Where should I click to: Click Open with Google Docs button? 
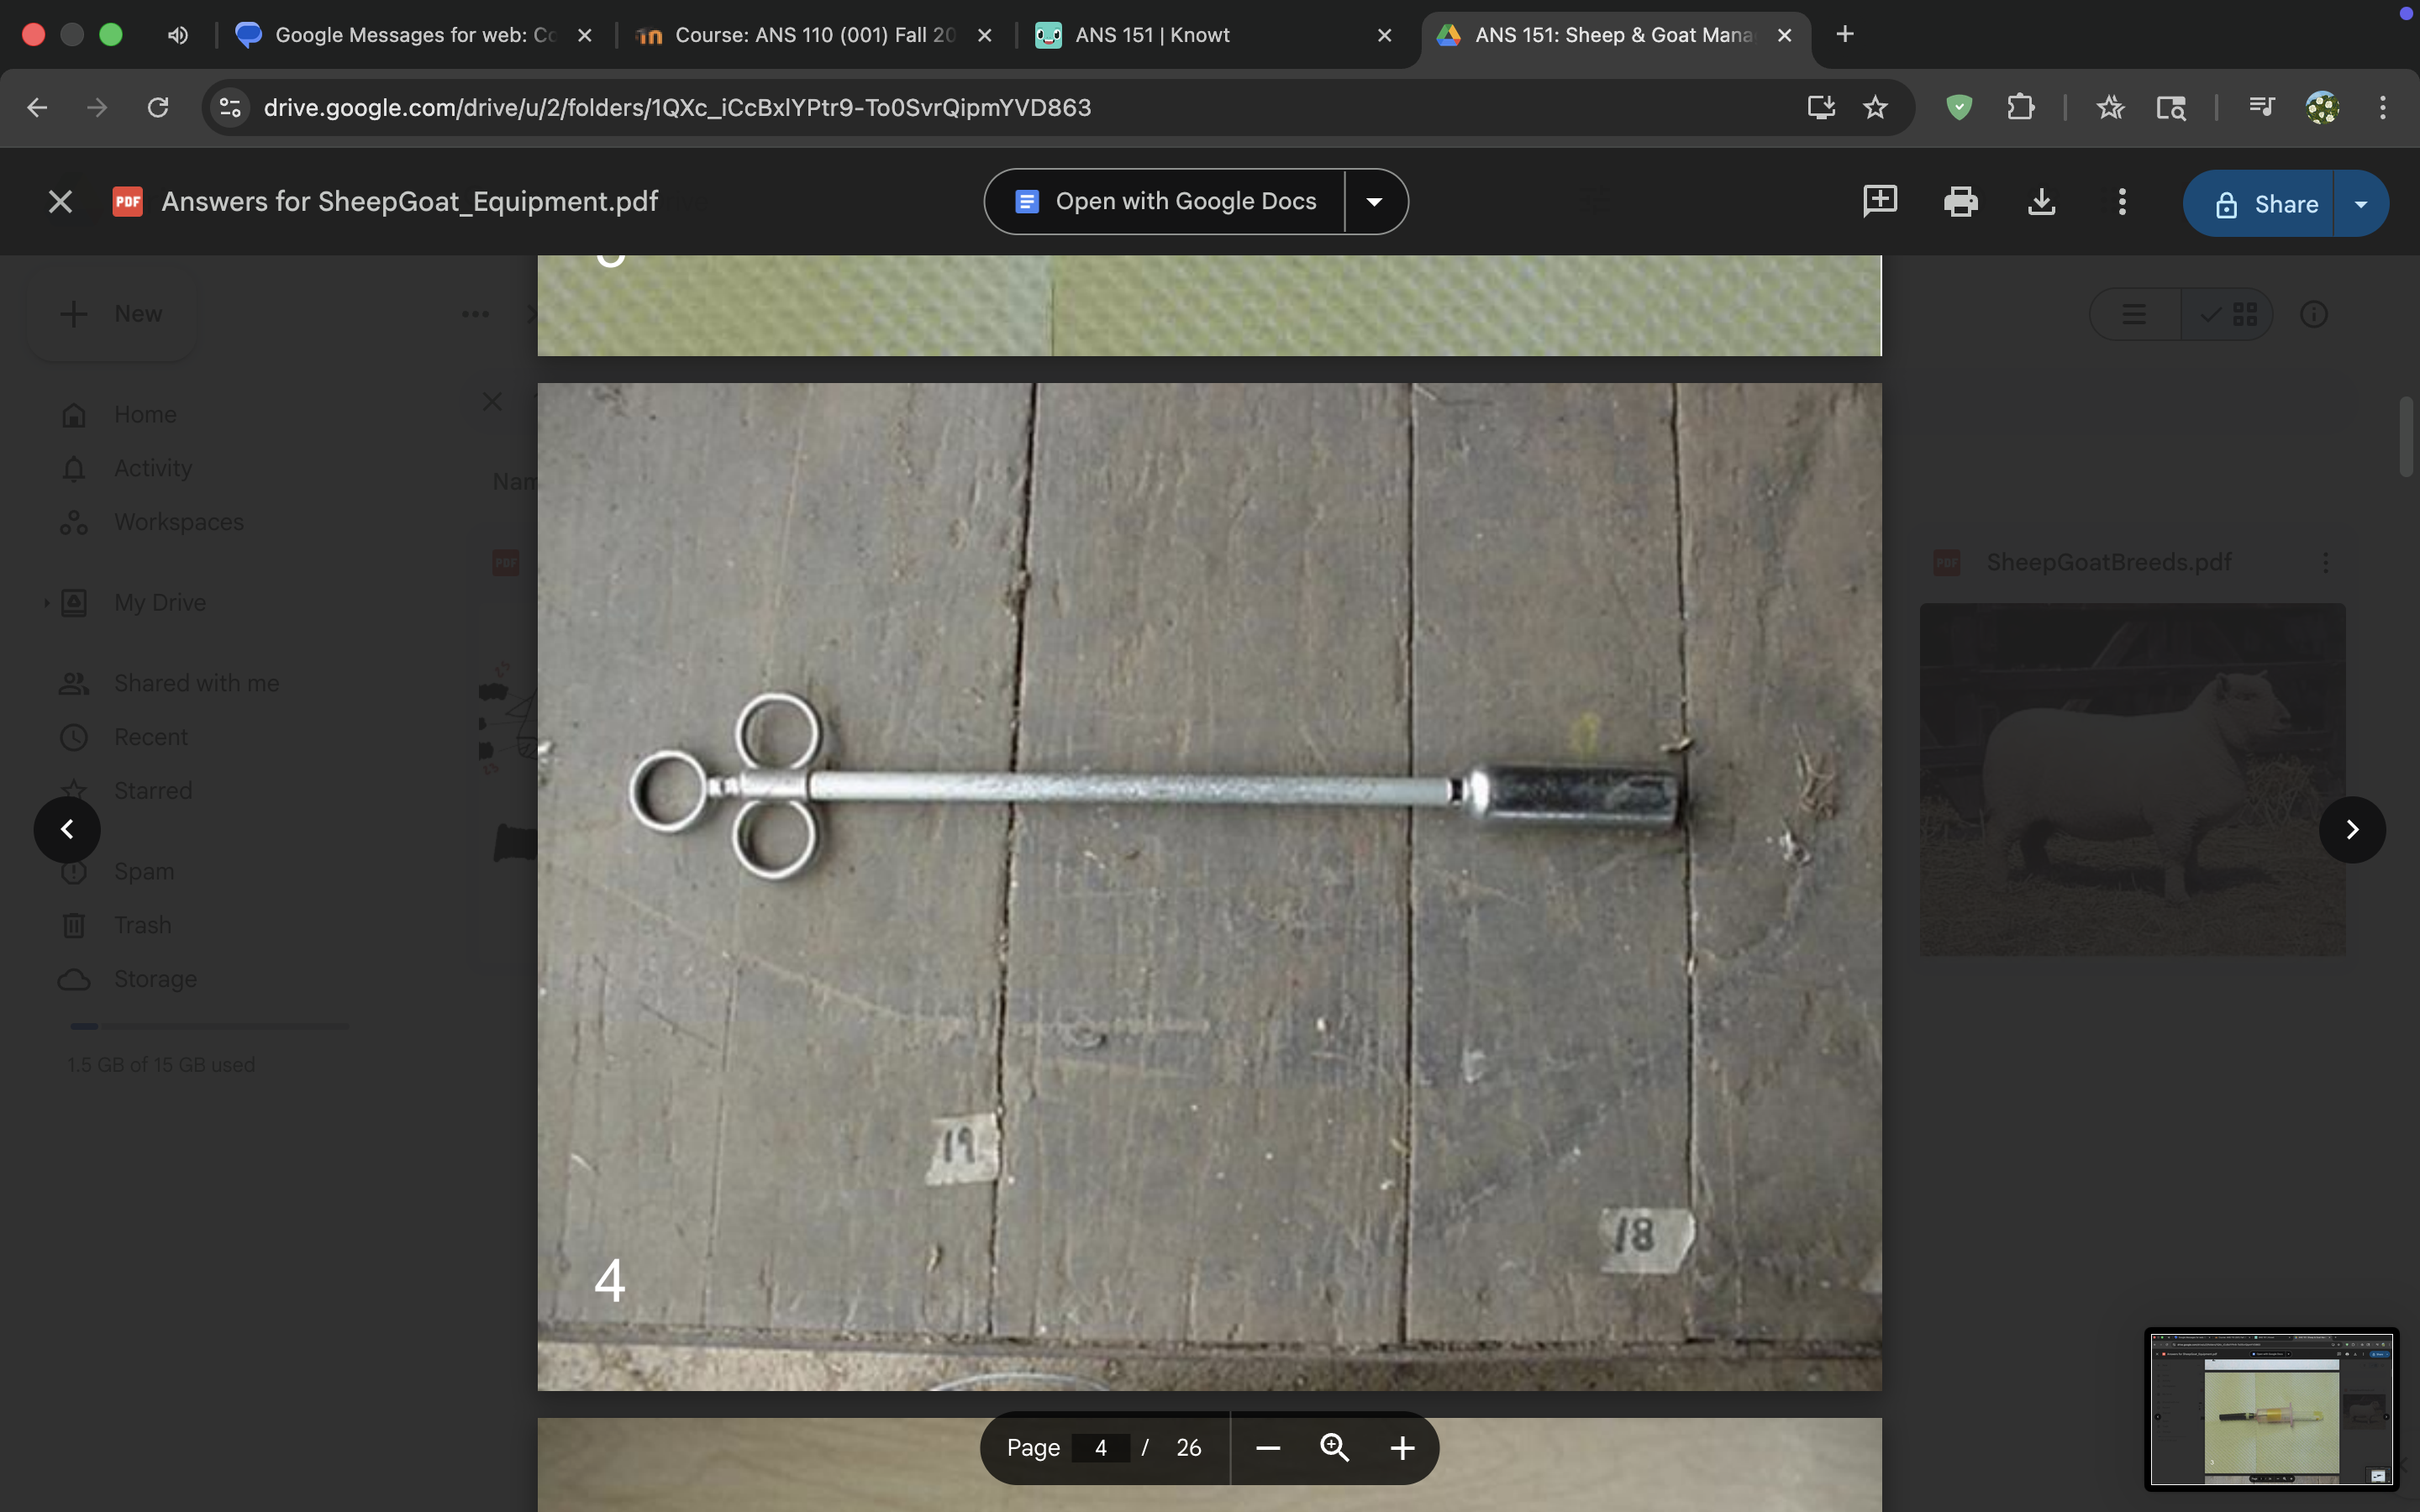(1165, 202)
